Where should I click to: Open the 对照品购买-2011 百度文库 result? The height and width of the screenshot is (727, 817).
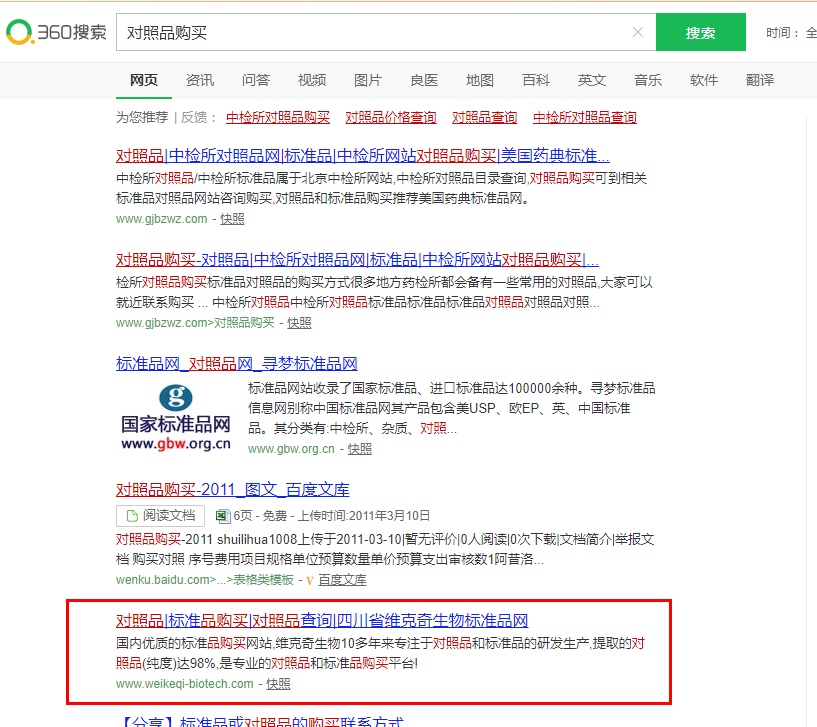click(232, 489)
